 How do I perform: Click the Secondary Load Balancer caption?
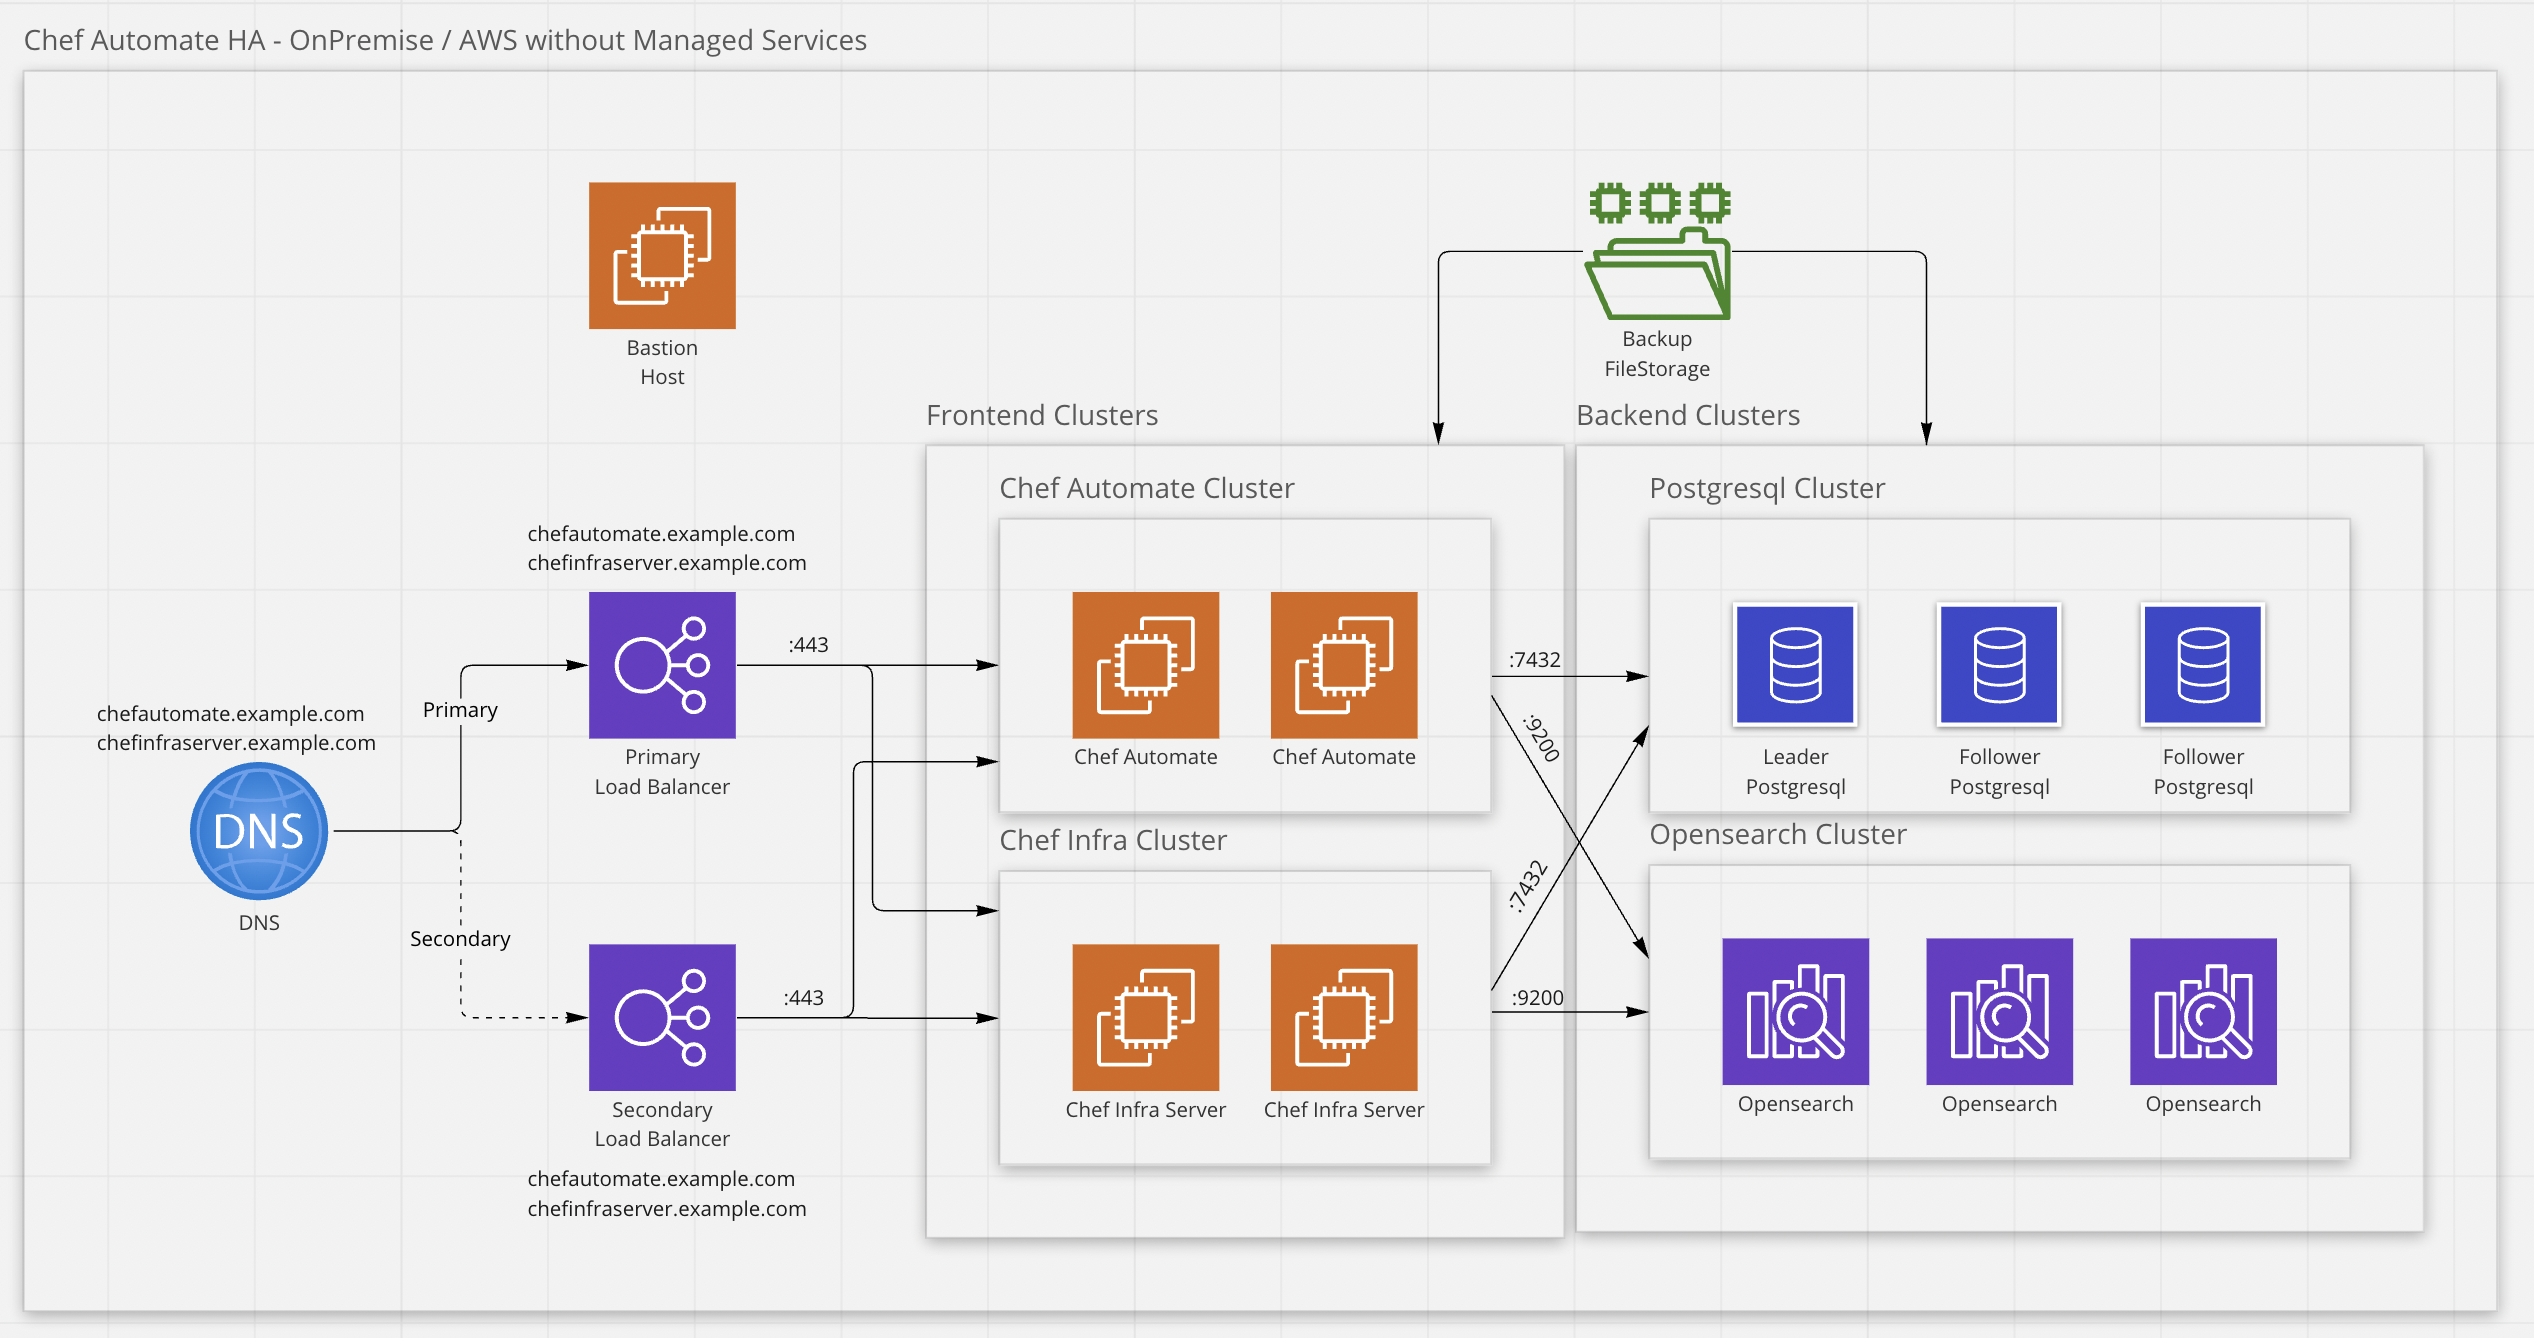click(x=662, y=1124)
